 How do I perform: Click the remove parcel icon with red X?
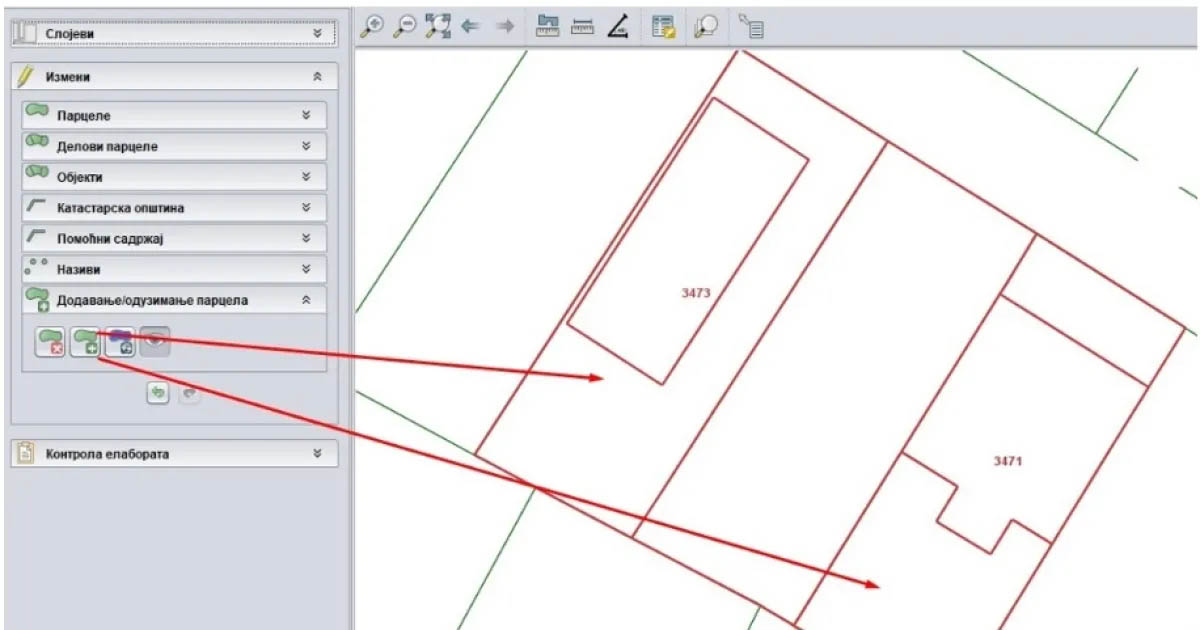50,342
